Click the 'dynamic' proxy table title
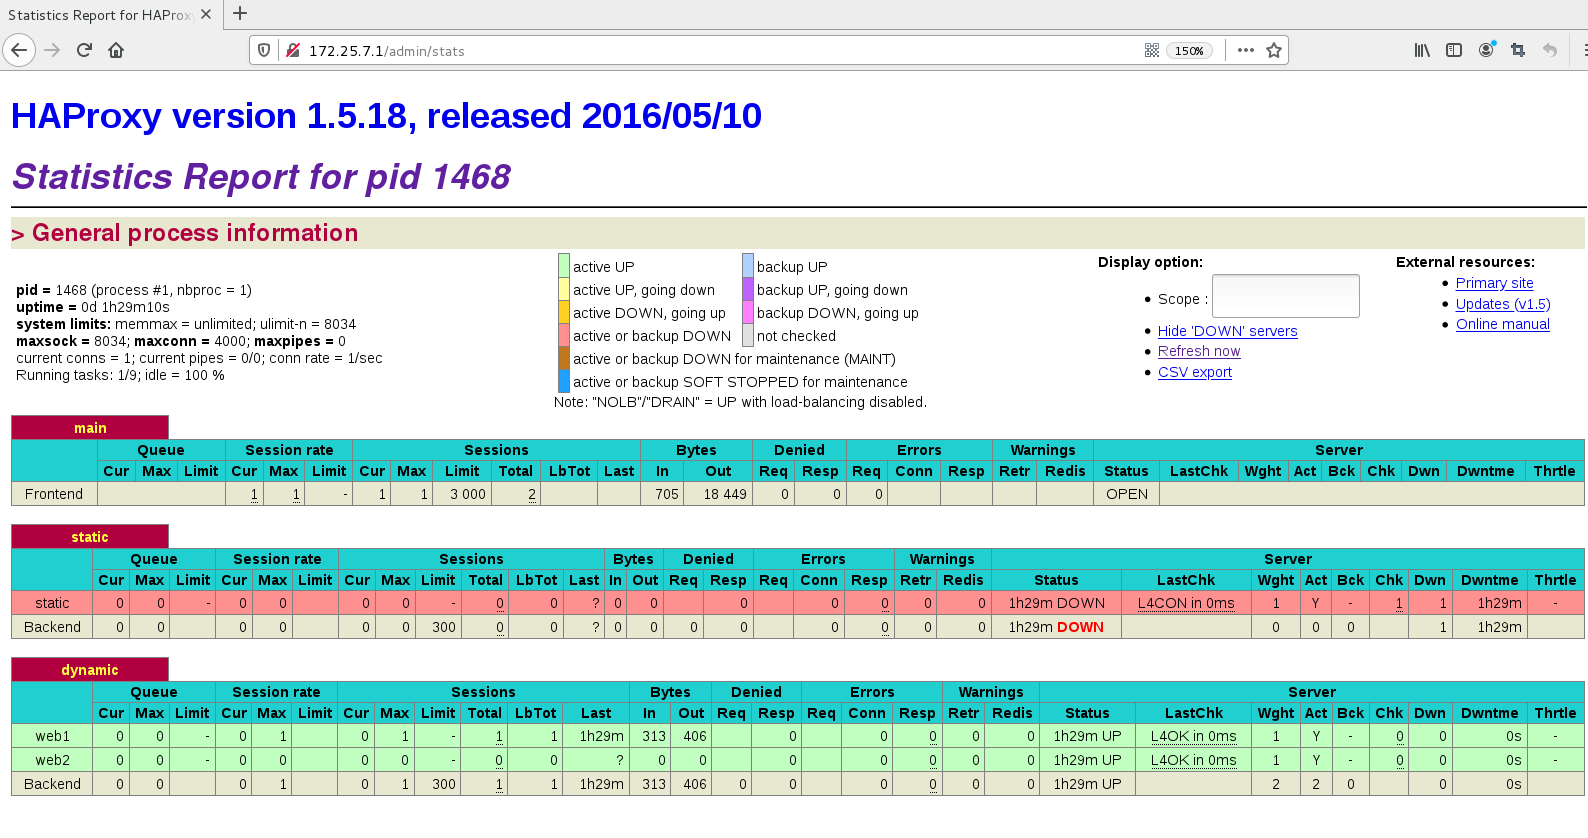 coord(90,670)
